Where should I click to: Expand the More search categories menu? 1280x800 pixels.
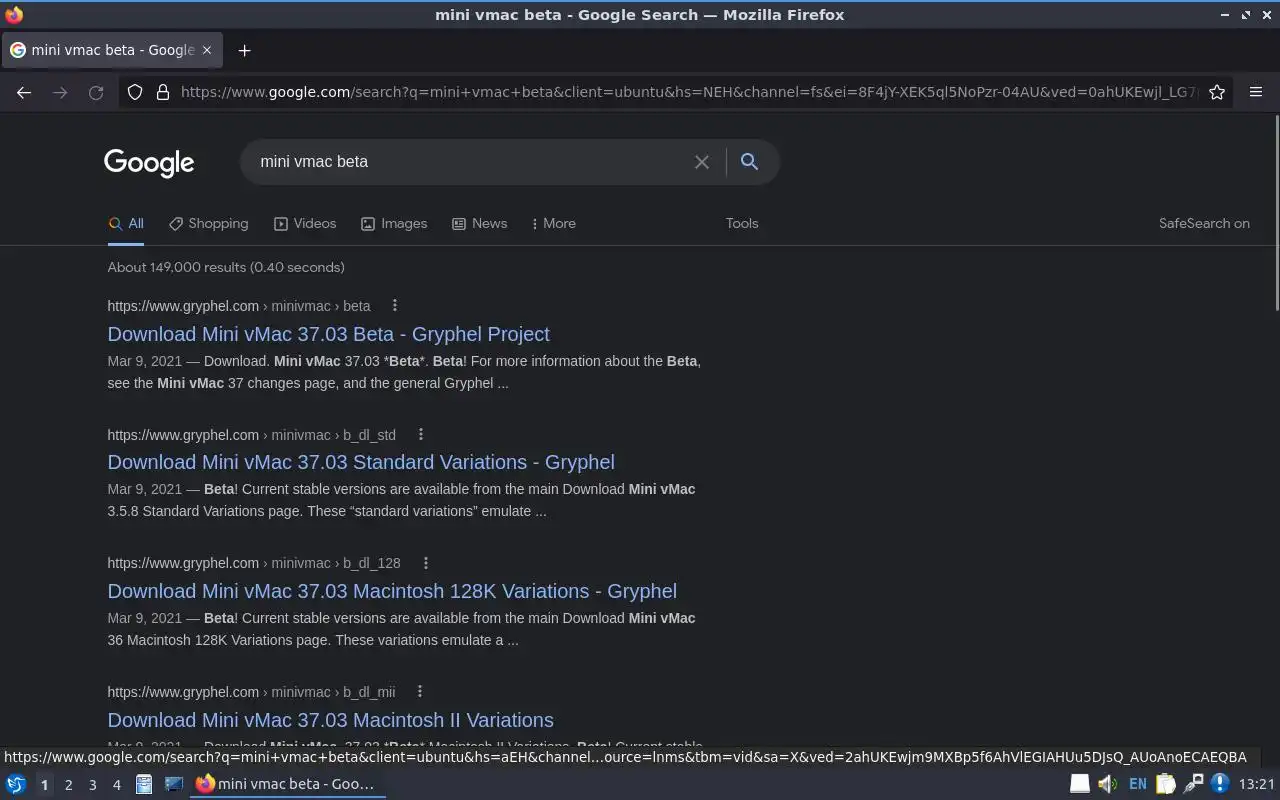click(554, 224)
